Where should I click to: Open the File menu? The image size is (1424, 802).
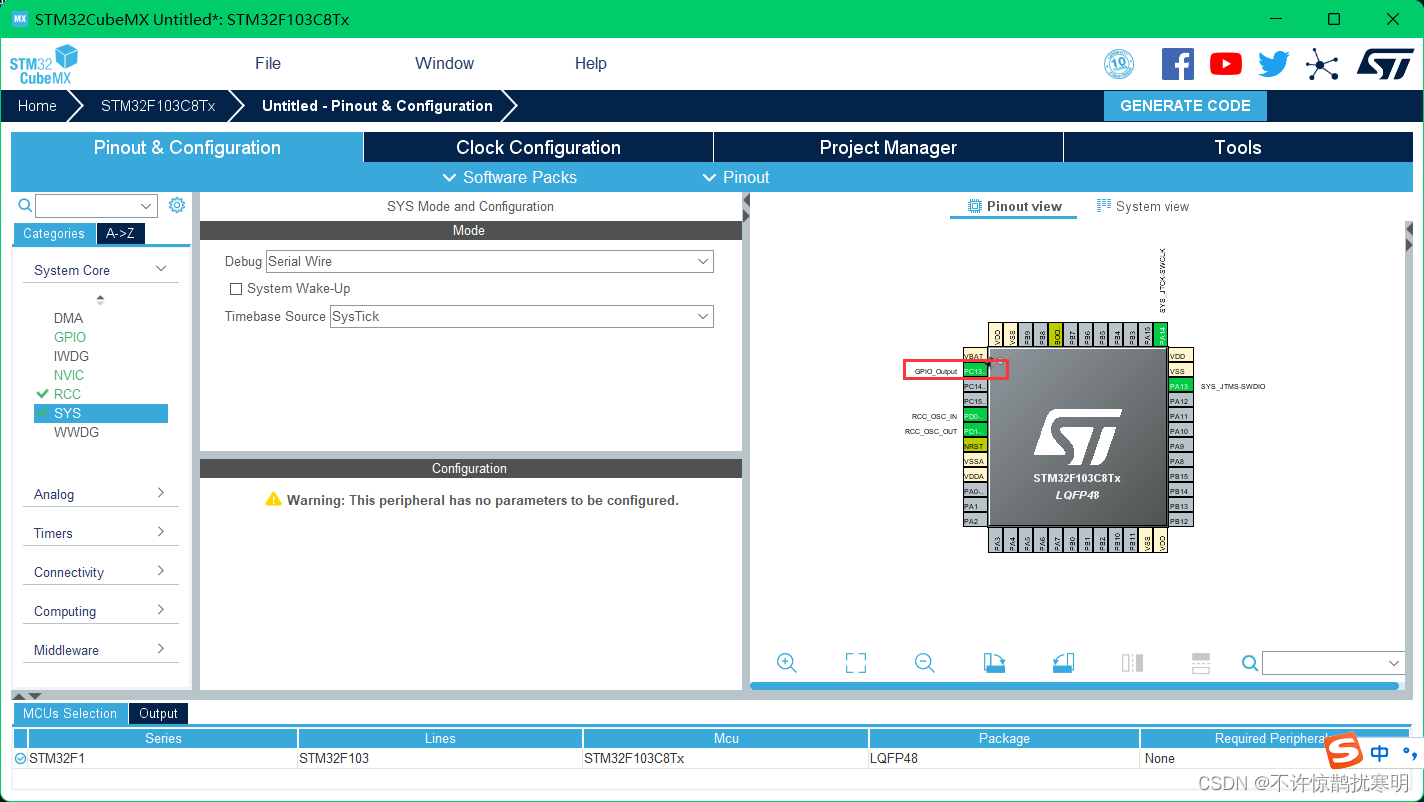point(268,63)
